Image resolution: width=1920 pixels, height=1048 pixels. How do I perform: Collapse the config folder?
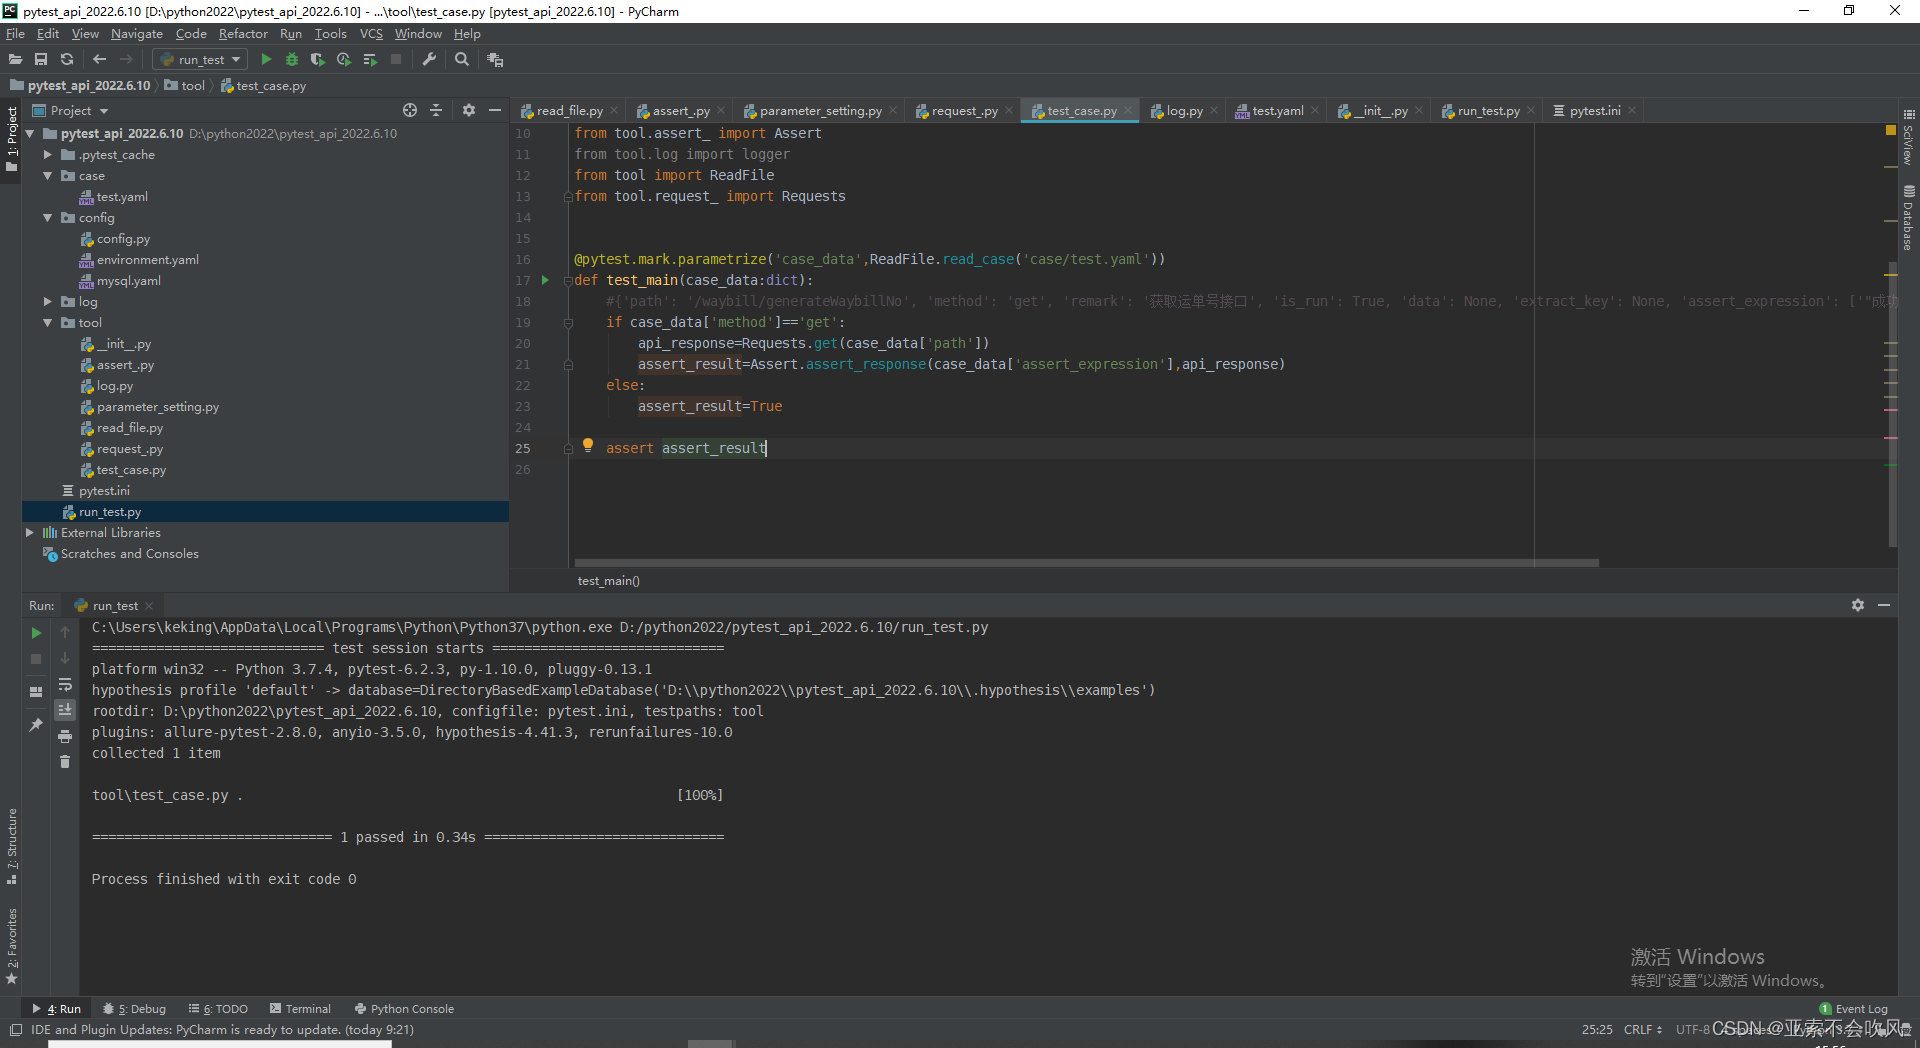pyautogui.click(x=47, y=218)
